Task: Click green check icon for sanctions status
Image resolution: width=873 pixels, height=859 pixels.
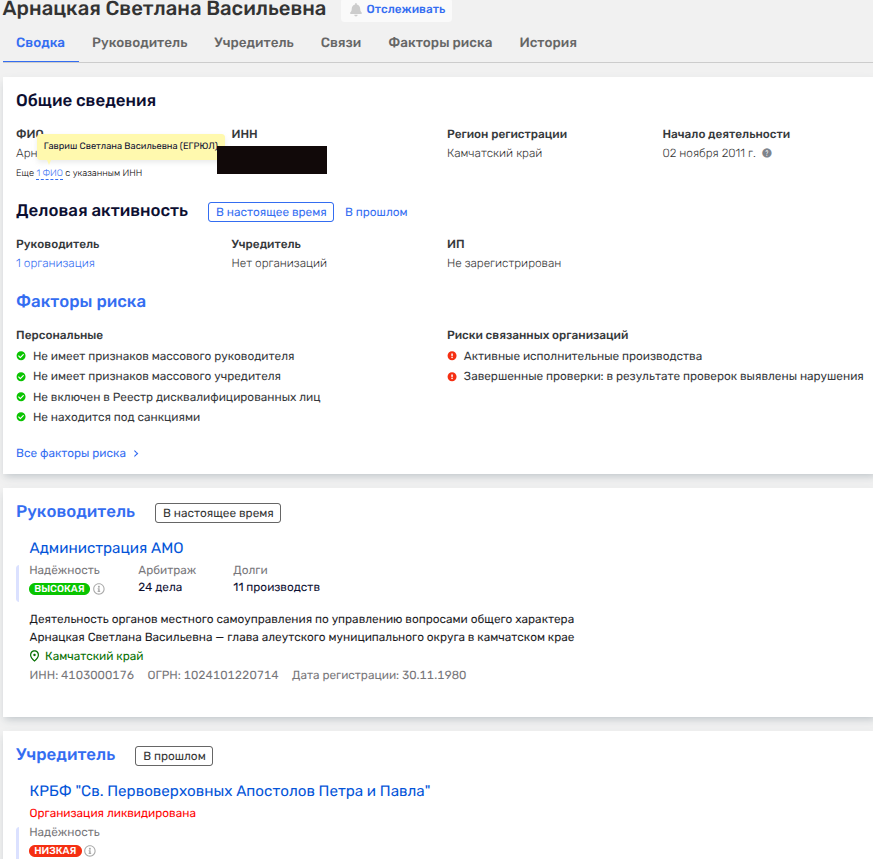Action: tap(21, 417)
